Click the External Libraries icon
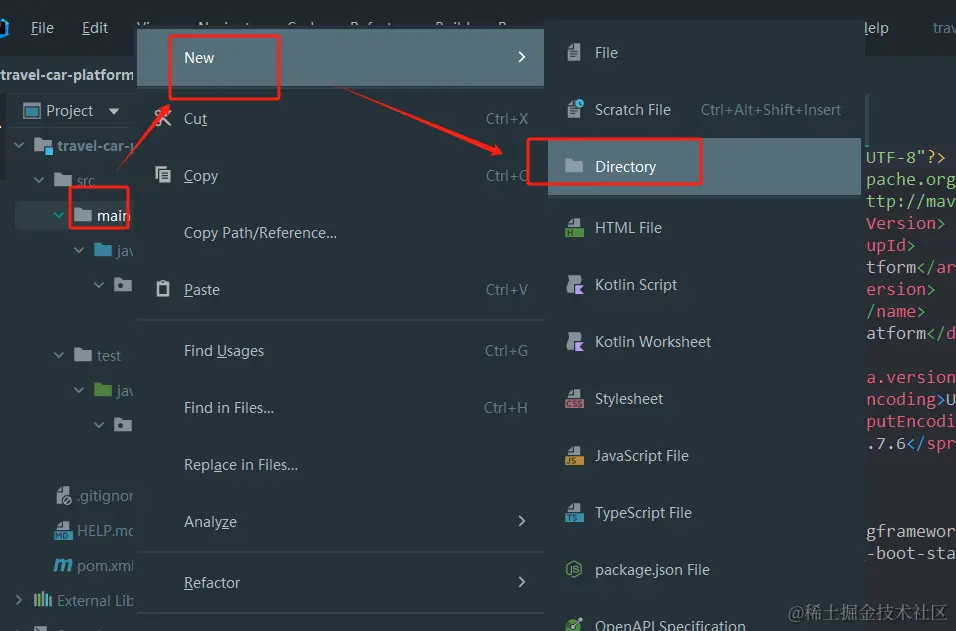The height and width of the screenshot is (631, 956). click(43, 599)
